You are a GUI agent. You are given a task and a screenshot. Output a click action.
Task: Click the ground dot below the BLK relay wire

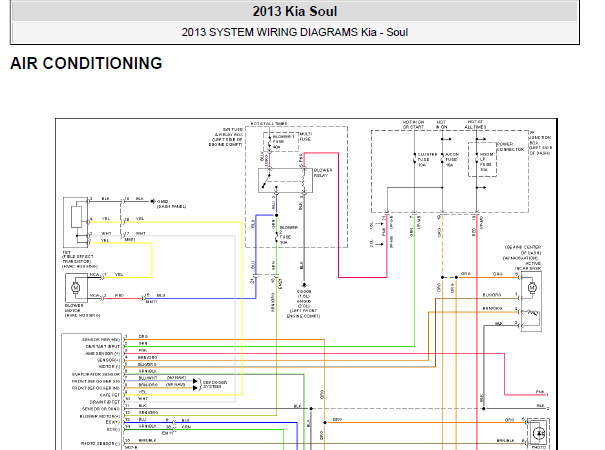(x=304, y=285)
